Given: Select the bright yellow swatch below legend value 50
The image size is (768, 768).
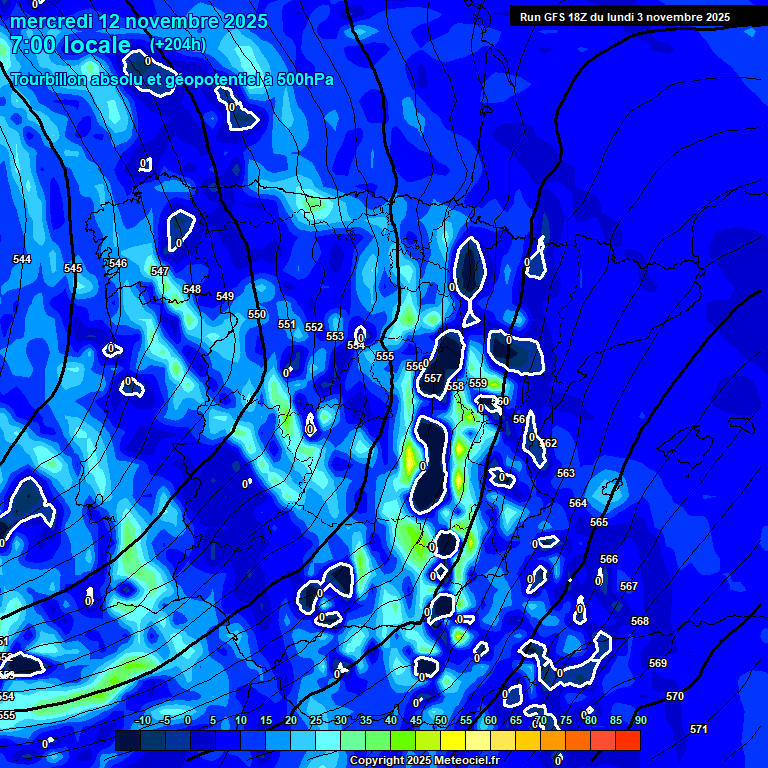Looking at the screenshot, I should (x=452, y=741).
